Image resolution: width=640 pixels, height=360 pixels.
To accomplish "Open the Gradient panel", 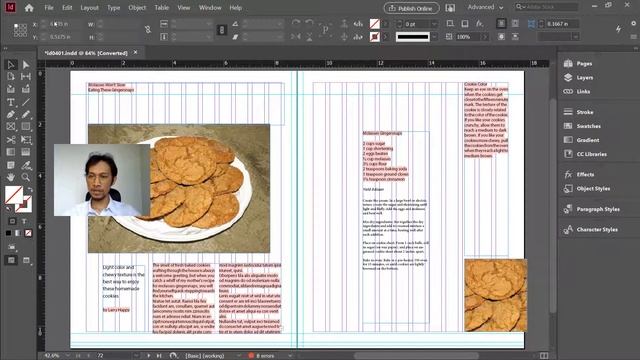I will click(588, 140).
